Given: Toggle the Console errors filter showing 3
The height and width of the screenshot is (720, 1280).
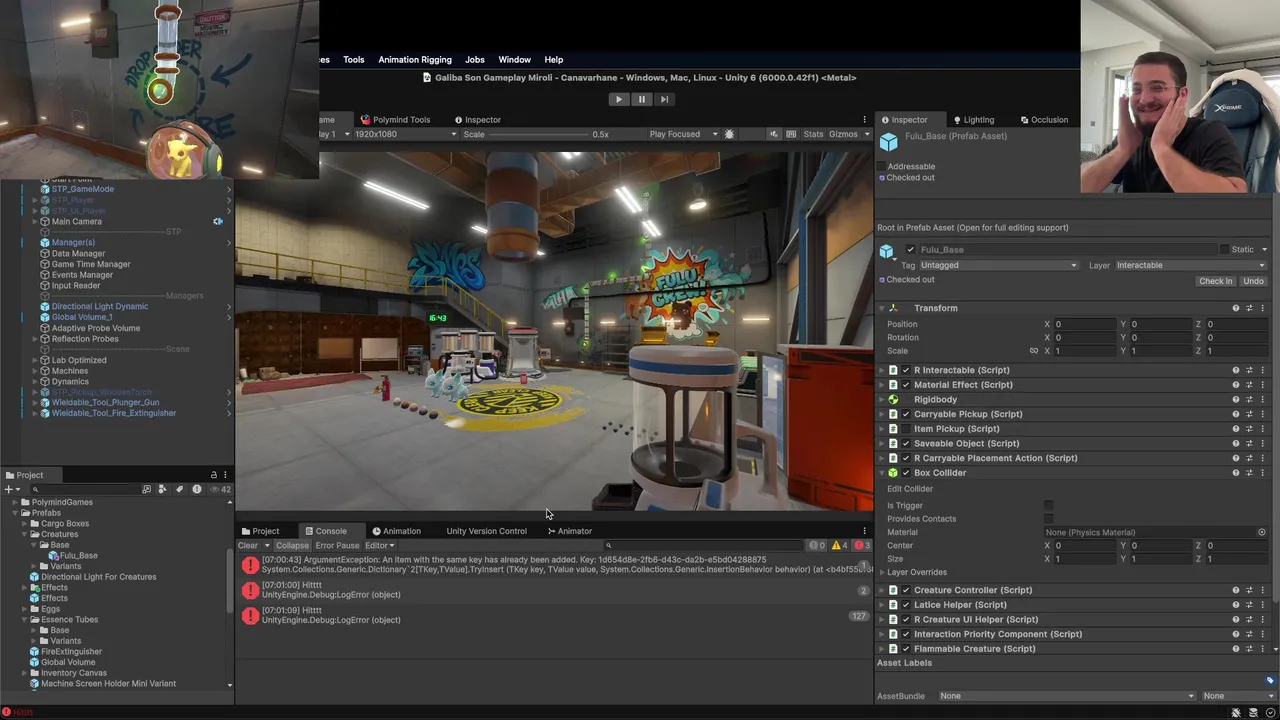Looking at the screenshot, I should click(861, 546).
